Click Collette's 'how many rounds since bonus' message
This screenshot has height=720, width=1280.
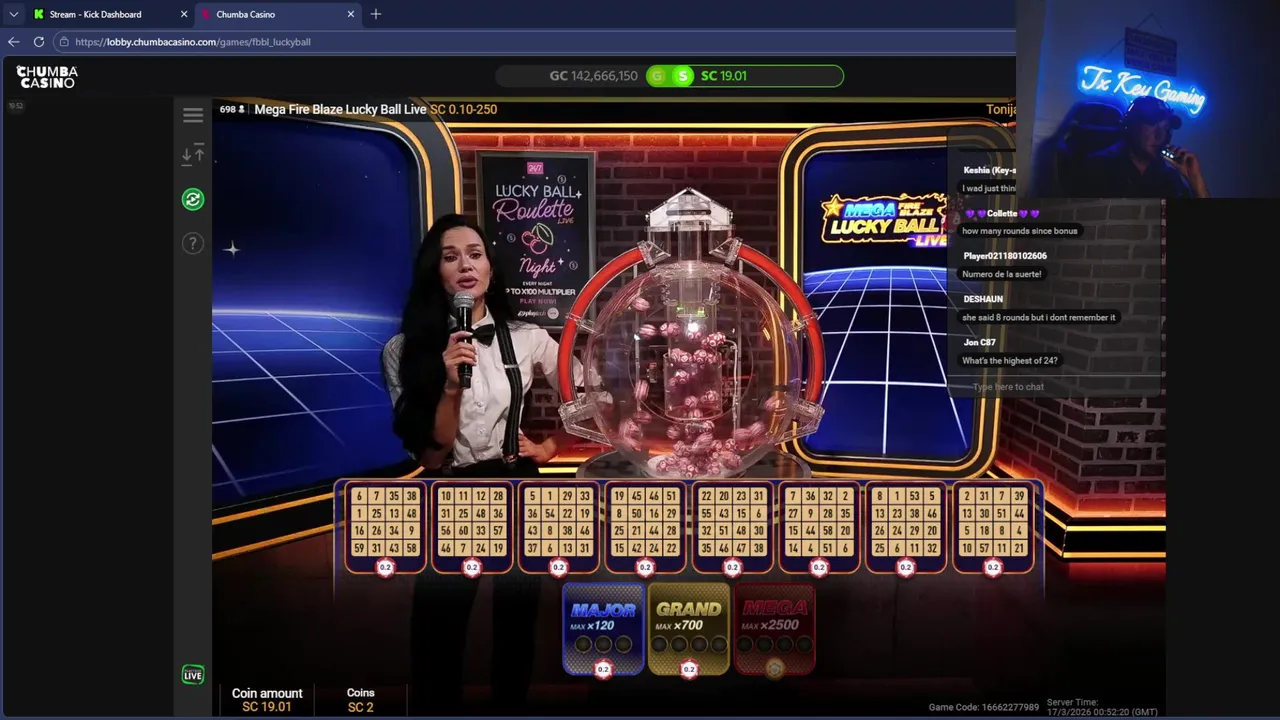click(1020, 231)
